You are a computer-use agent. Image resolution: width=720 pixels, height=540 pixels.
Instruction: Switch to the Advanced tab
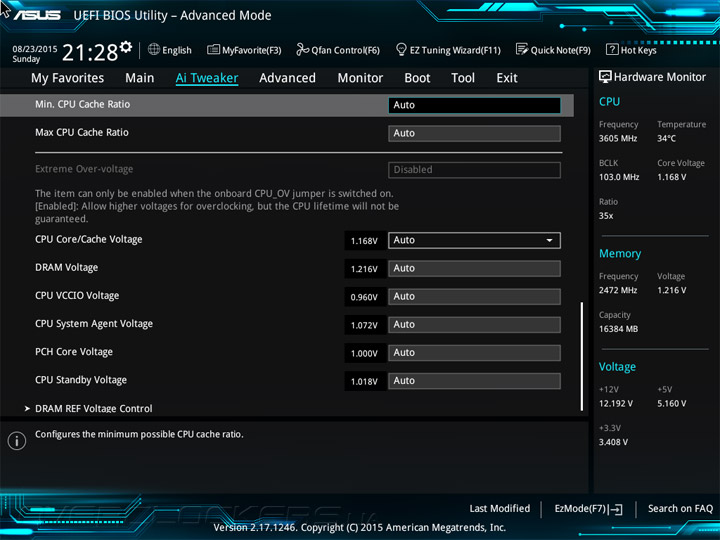pos(287,78)
